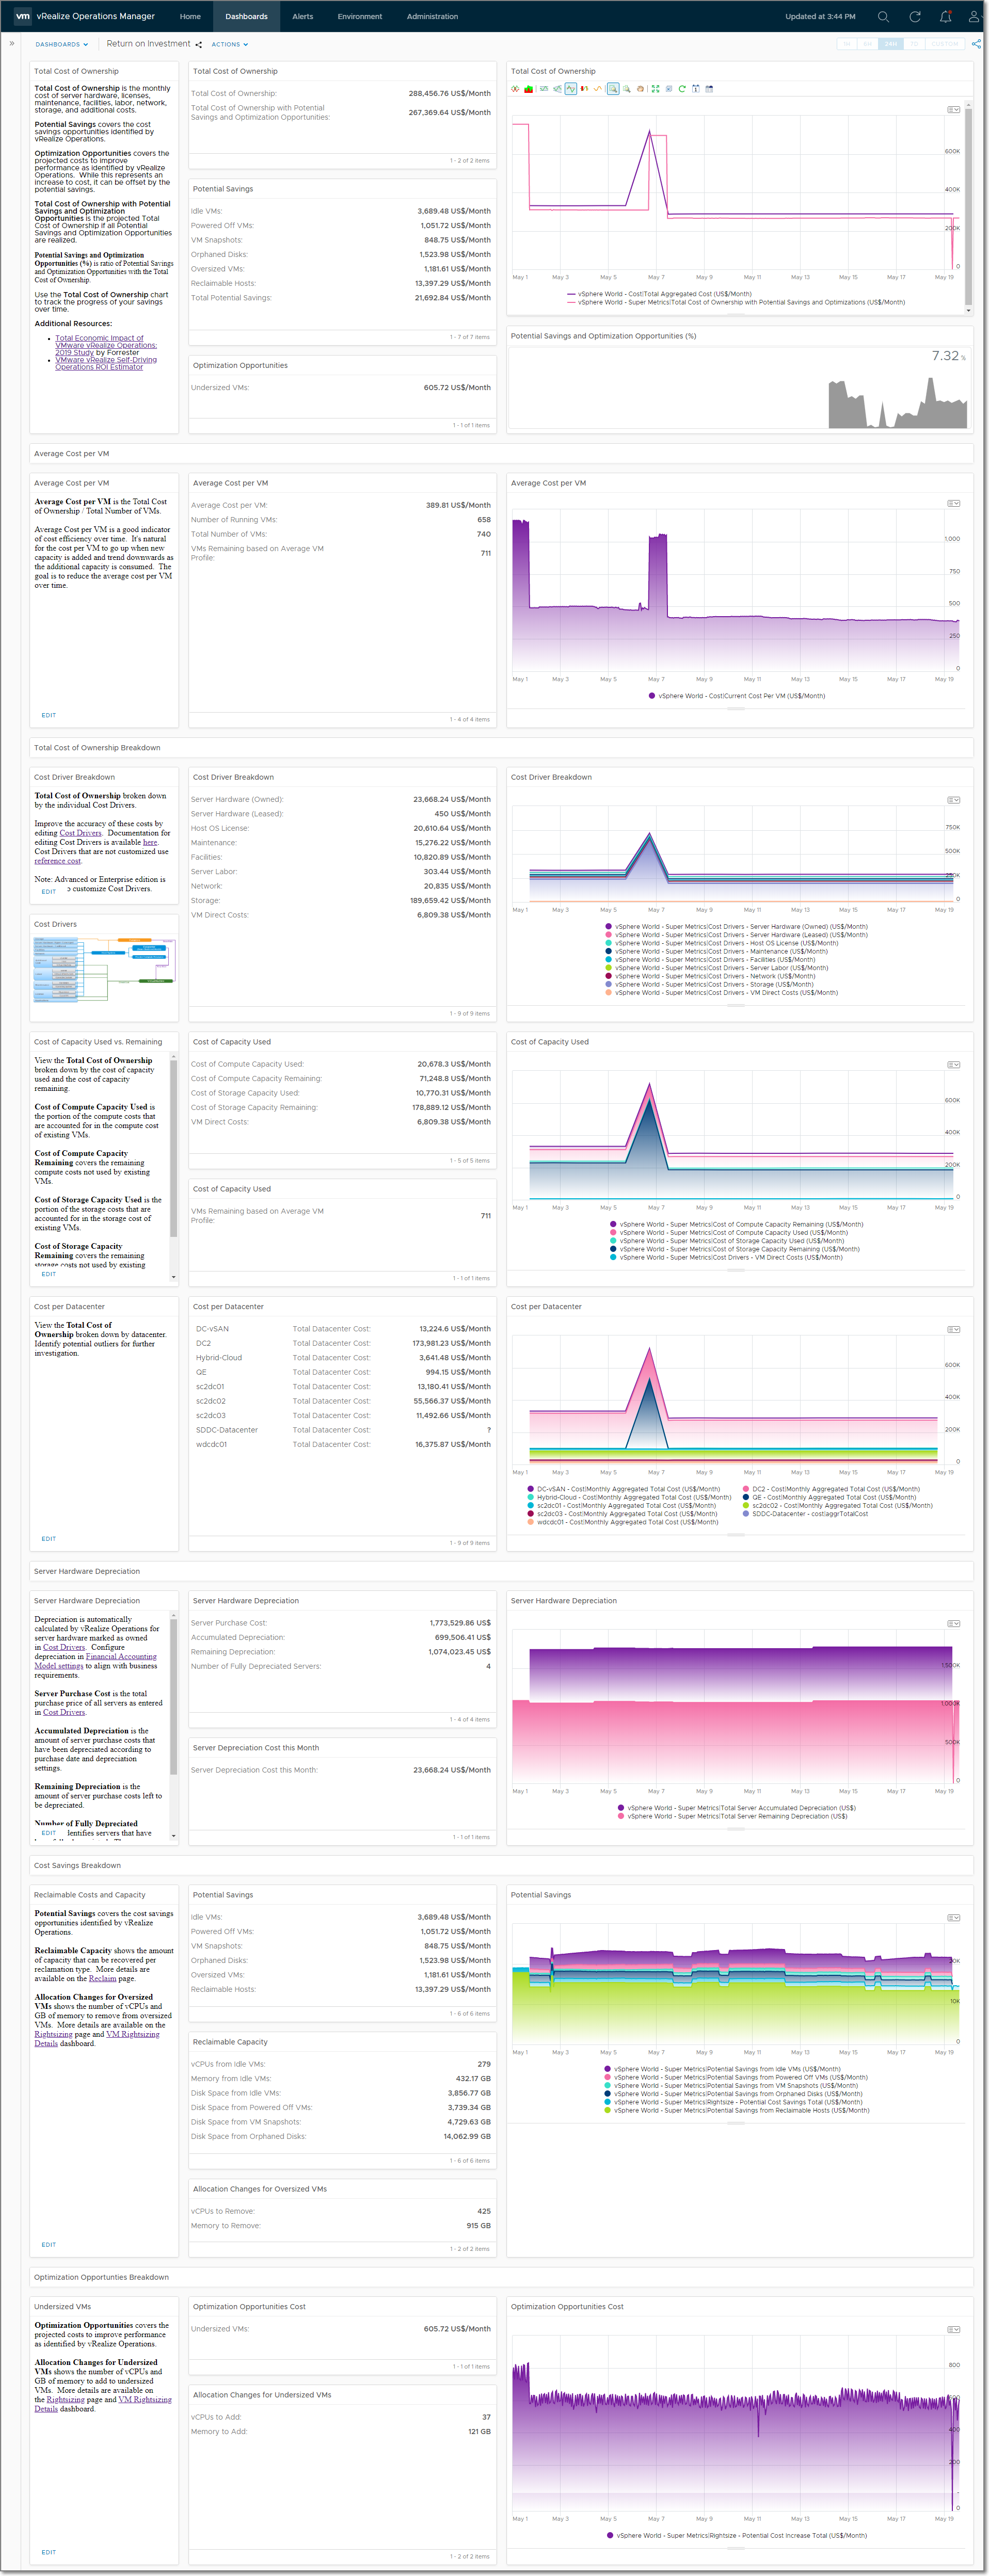Click the 7.32 % savings value
Image resolution: width=989 pixels, height=2576 pixels.
tap(948, 356)
